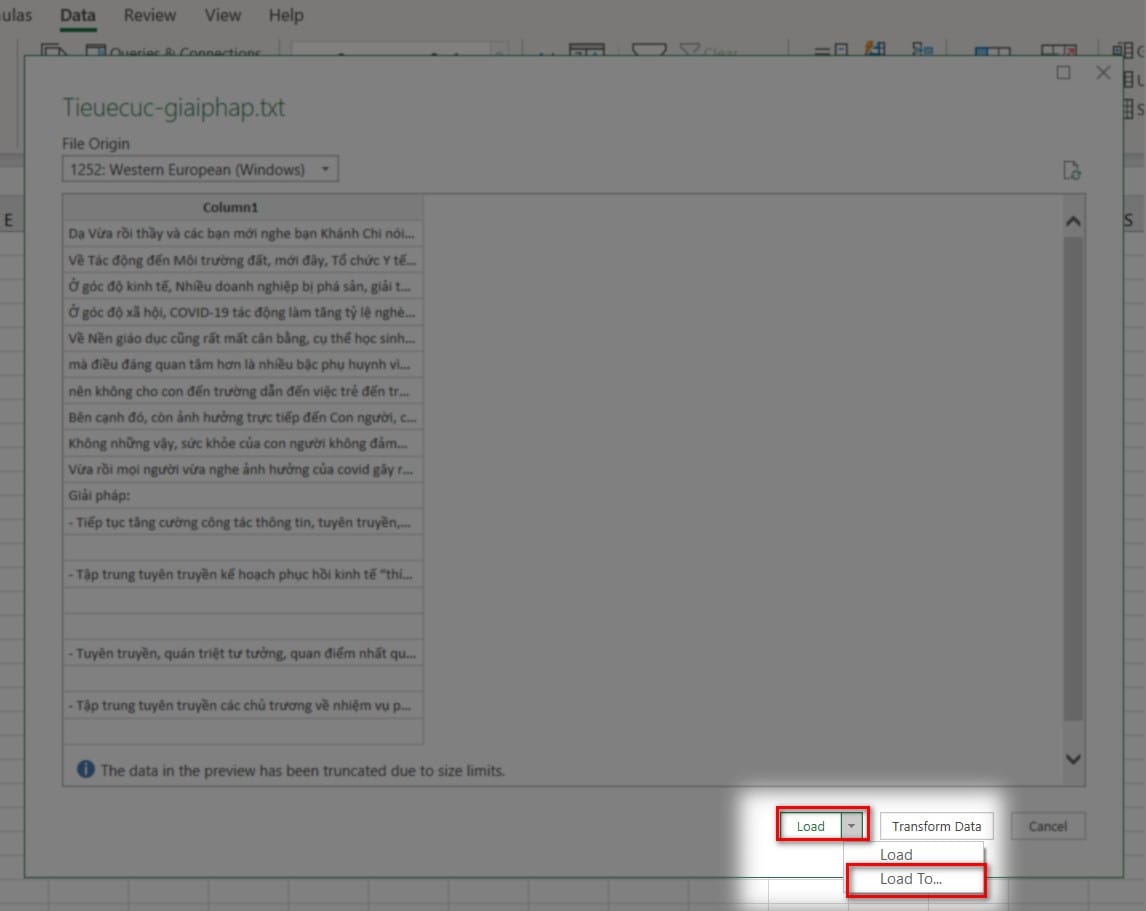Image resolution: width=1146 pixels, height=911 pixels.
Task: Select 'Load' entry in the dropdown menu
Action: [896, 854]
